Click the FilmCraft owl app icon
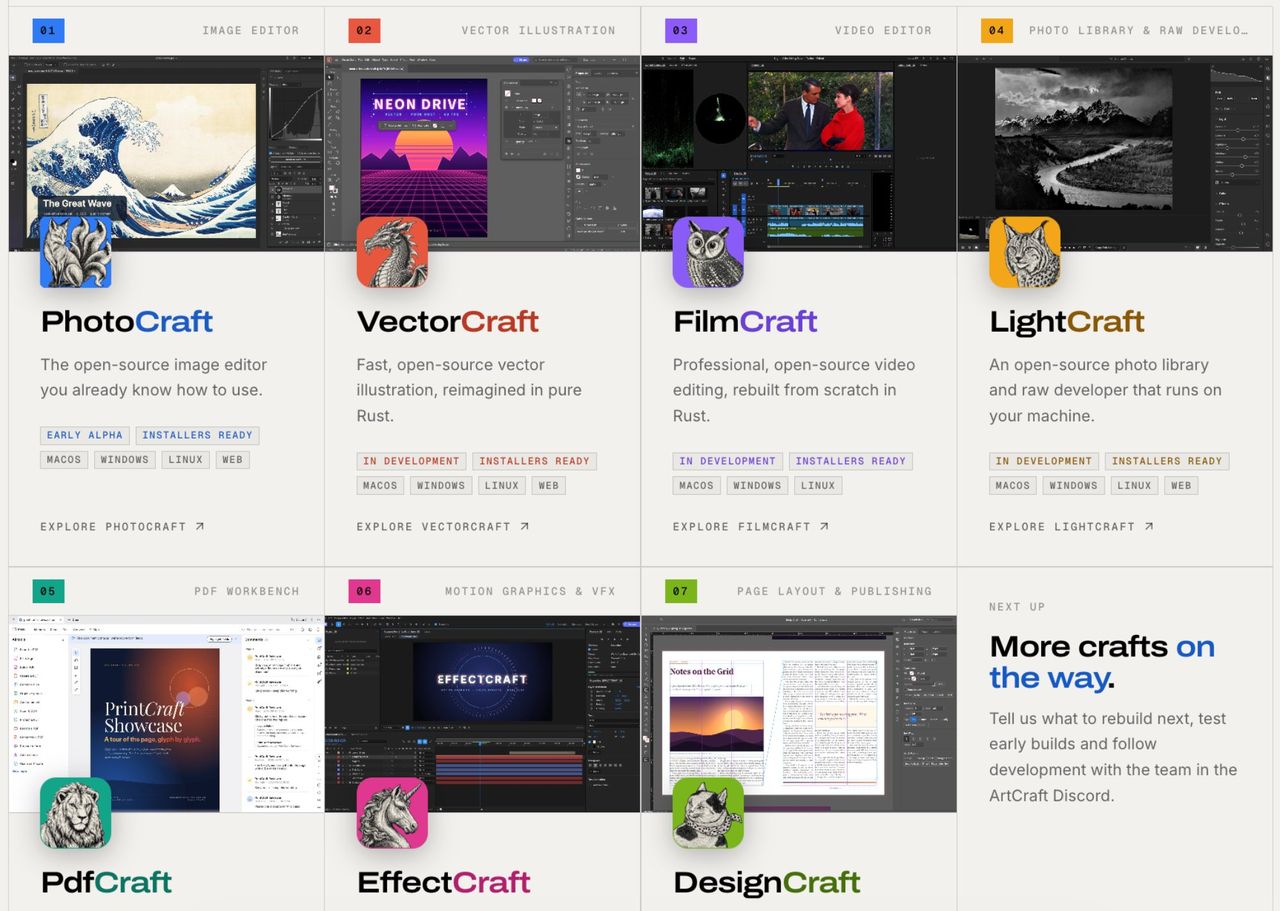 point(708,253)
